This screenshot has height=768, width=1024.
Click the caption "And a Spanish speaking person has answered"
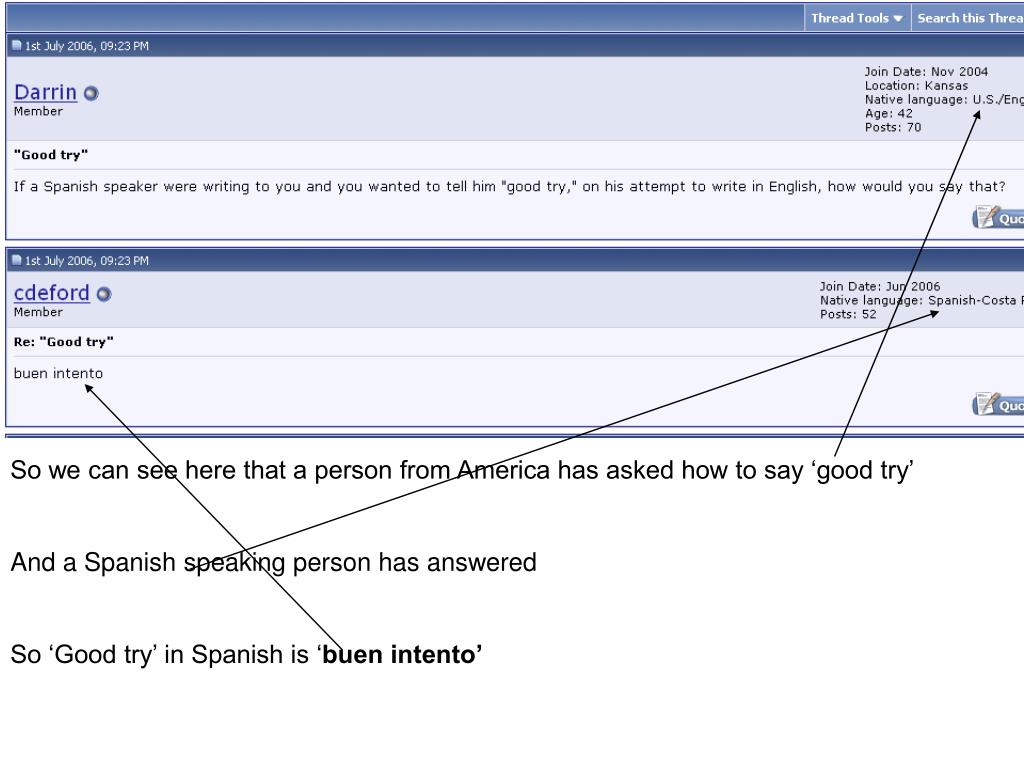point(274,563)
